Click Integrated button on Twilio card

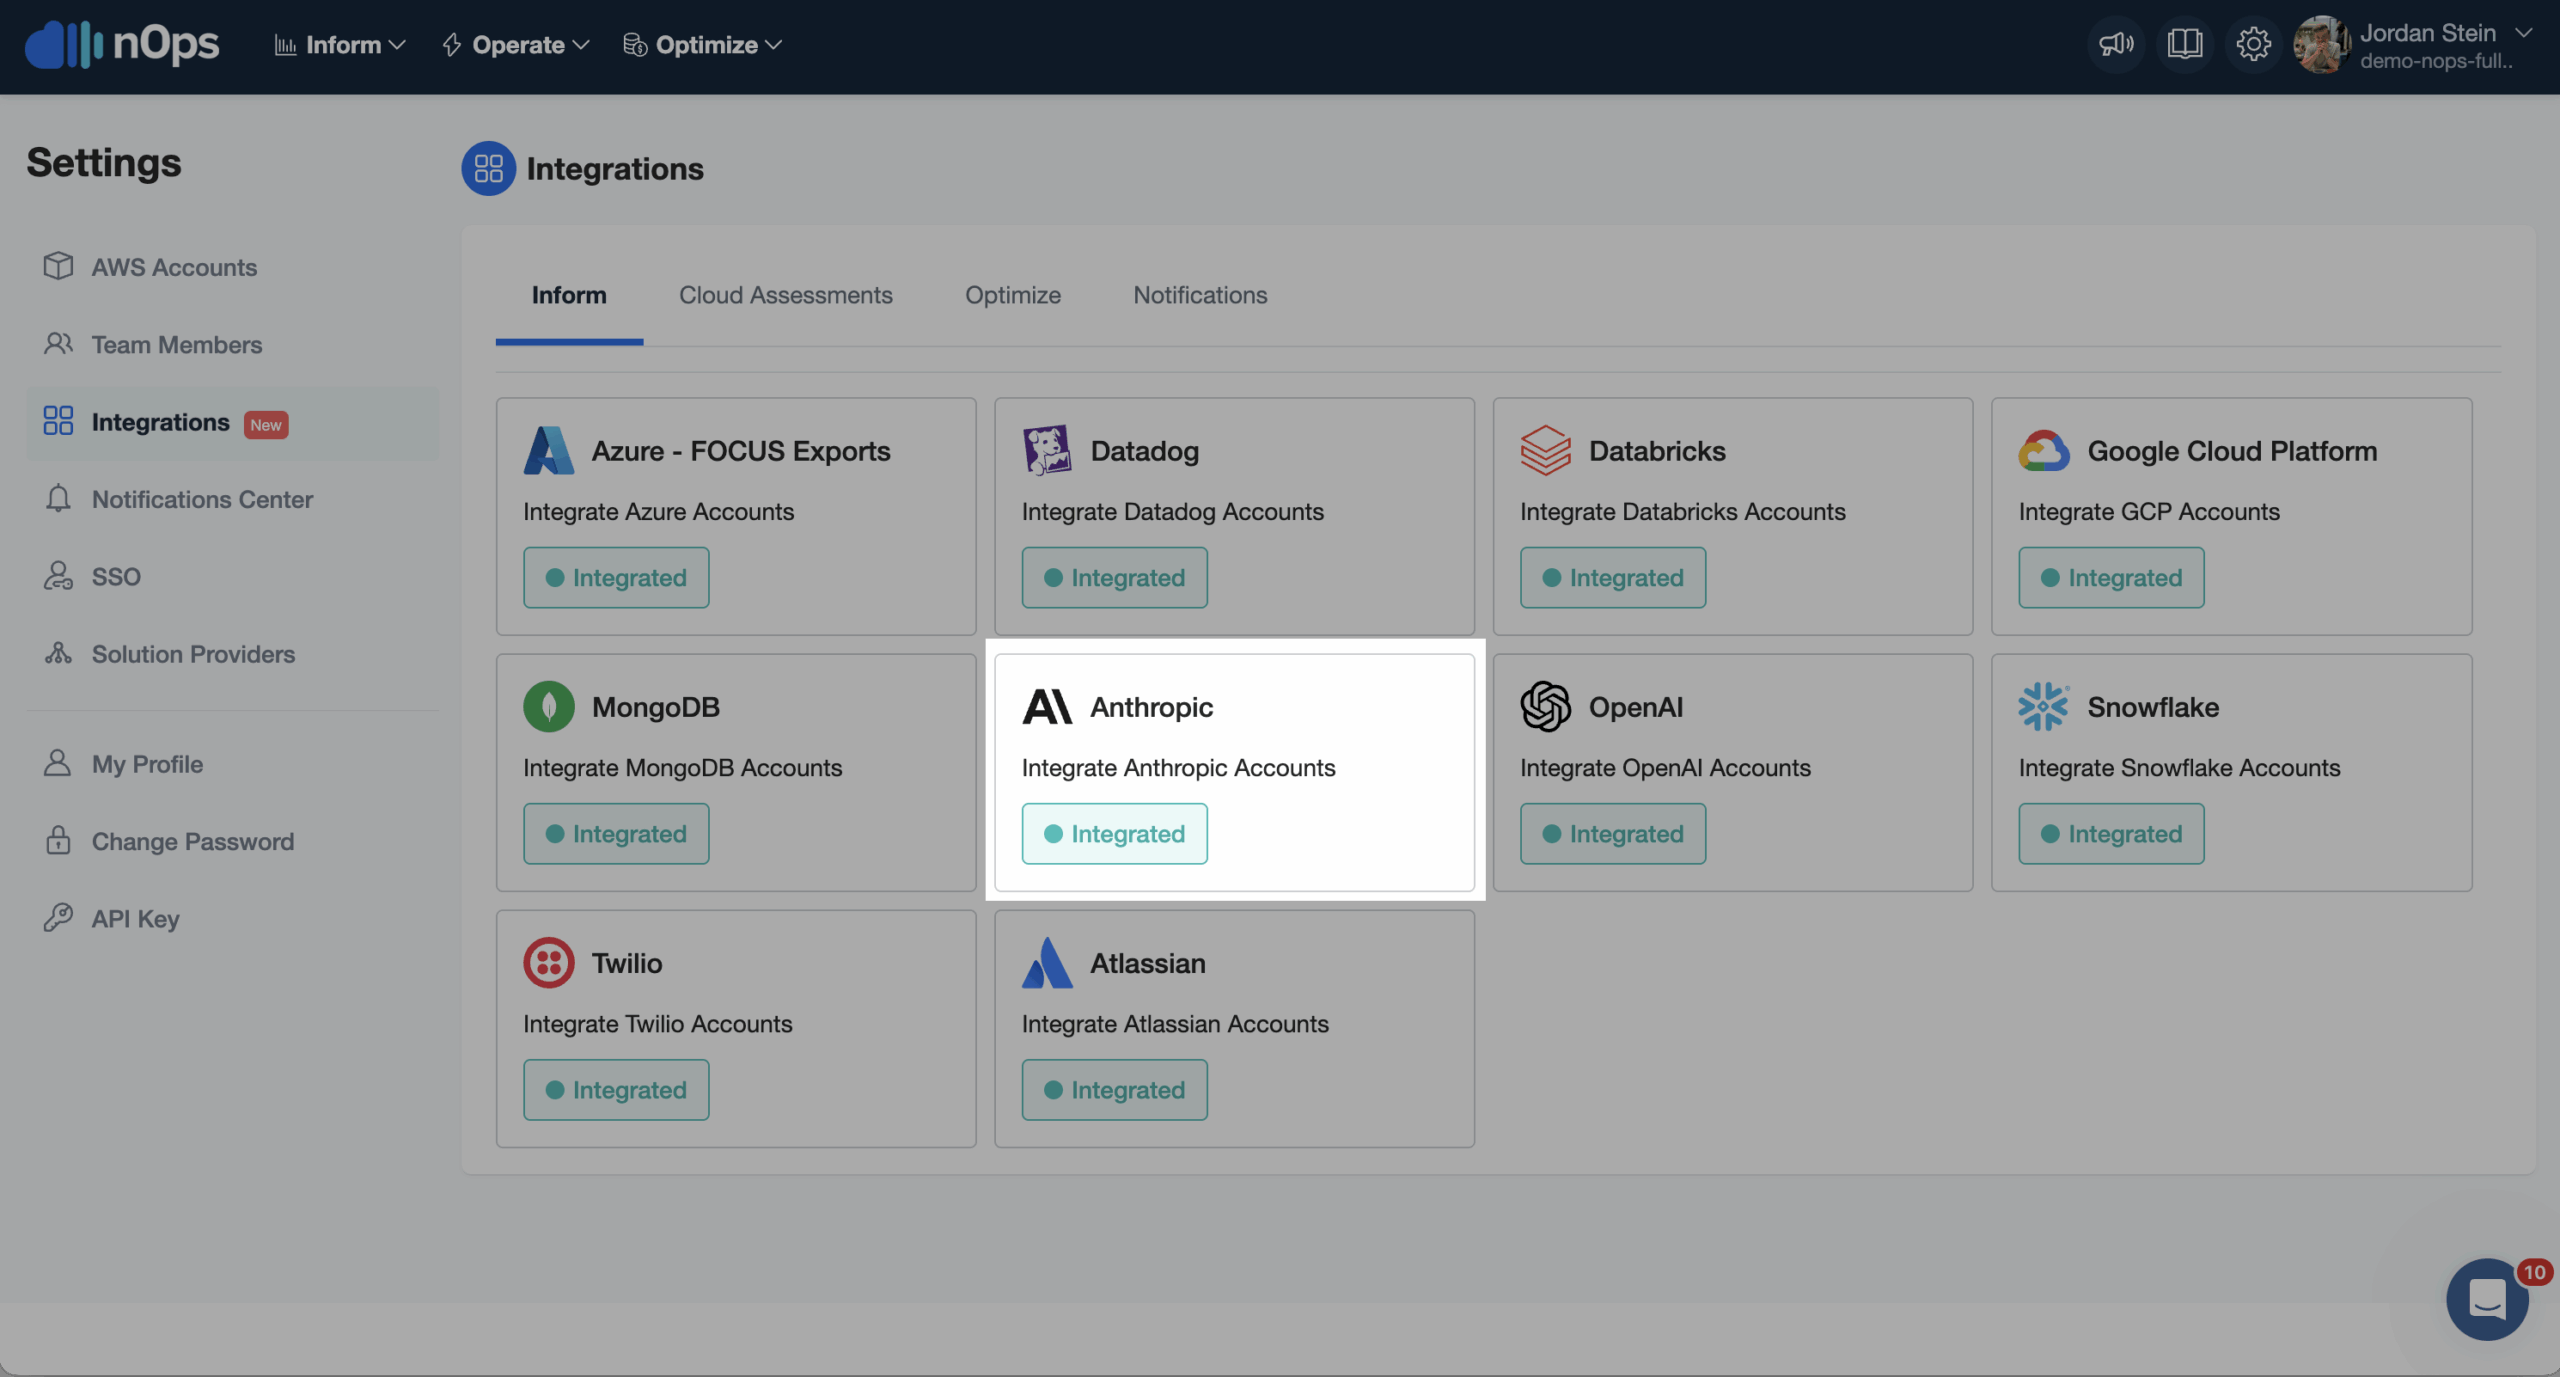point(616,1089)
